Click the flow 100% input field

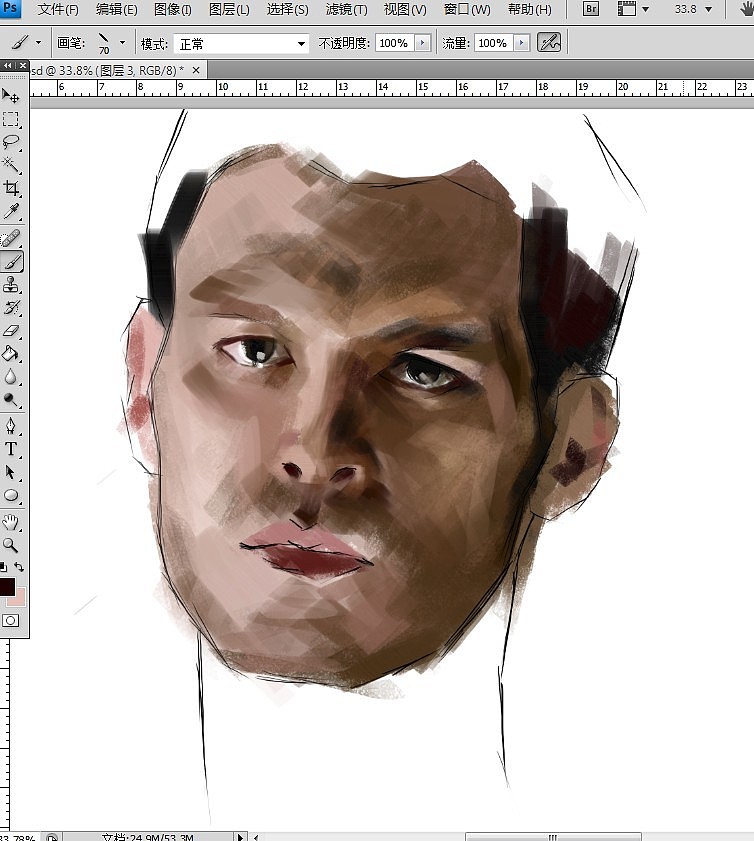click(493, 43)
